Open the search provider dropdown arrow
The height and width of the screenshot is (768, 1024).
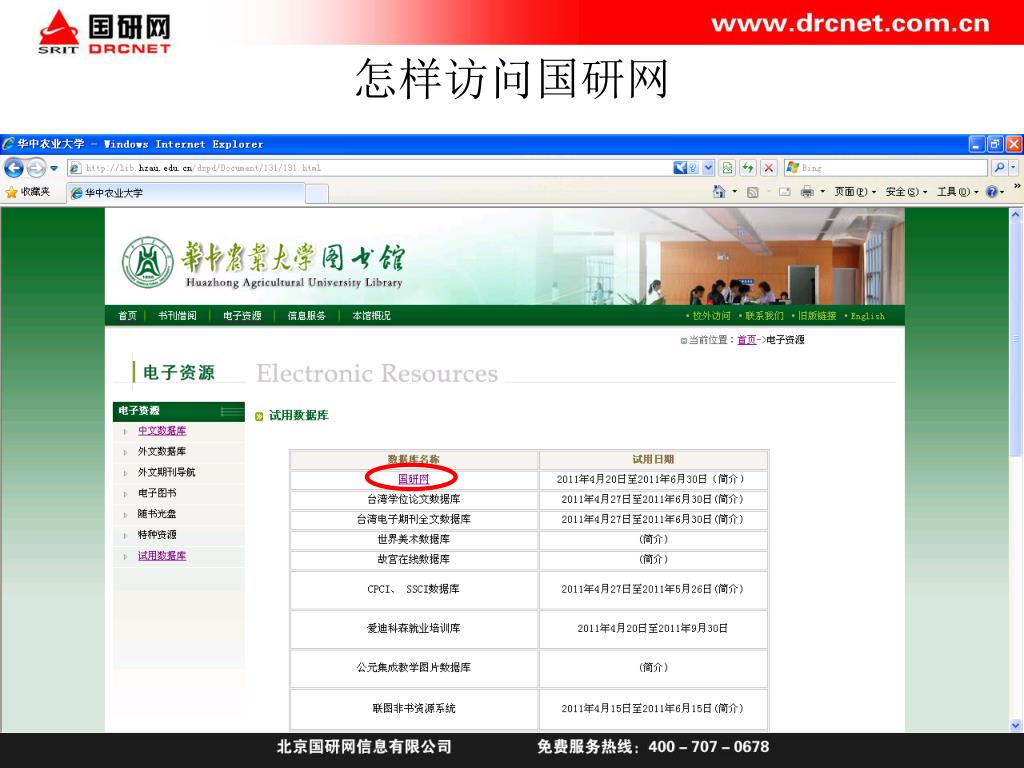(1014, 168)
